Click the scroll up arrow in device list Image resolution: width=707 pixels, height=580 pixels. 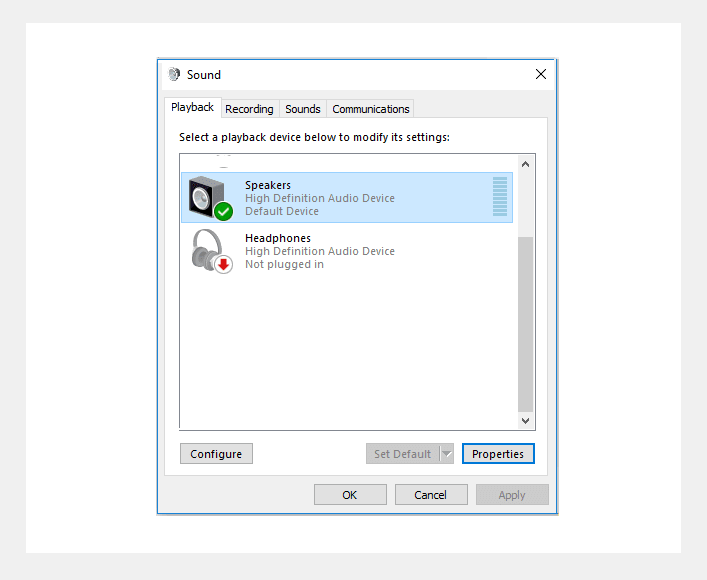pos(525,164)
